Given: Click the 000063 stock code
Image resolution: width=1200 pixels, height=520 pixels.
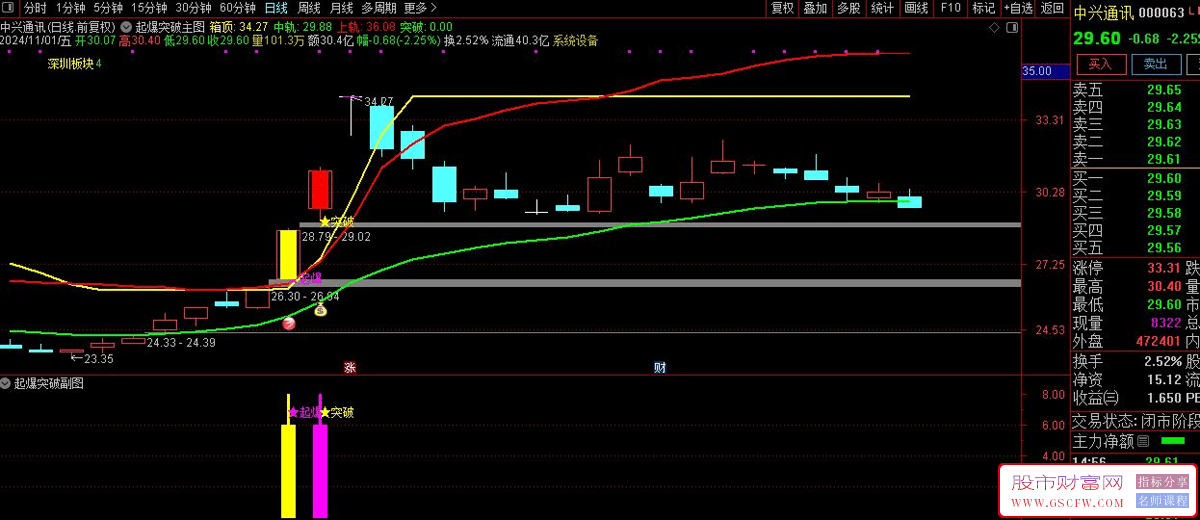Looking at the screenshot, I should (x=1162, y=13).
